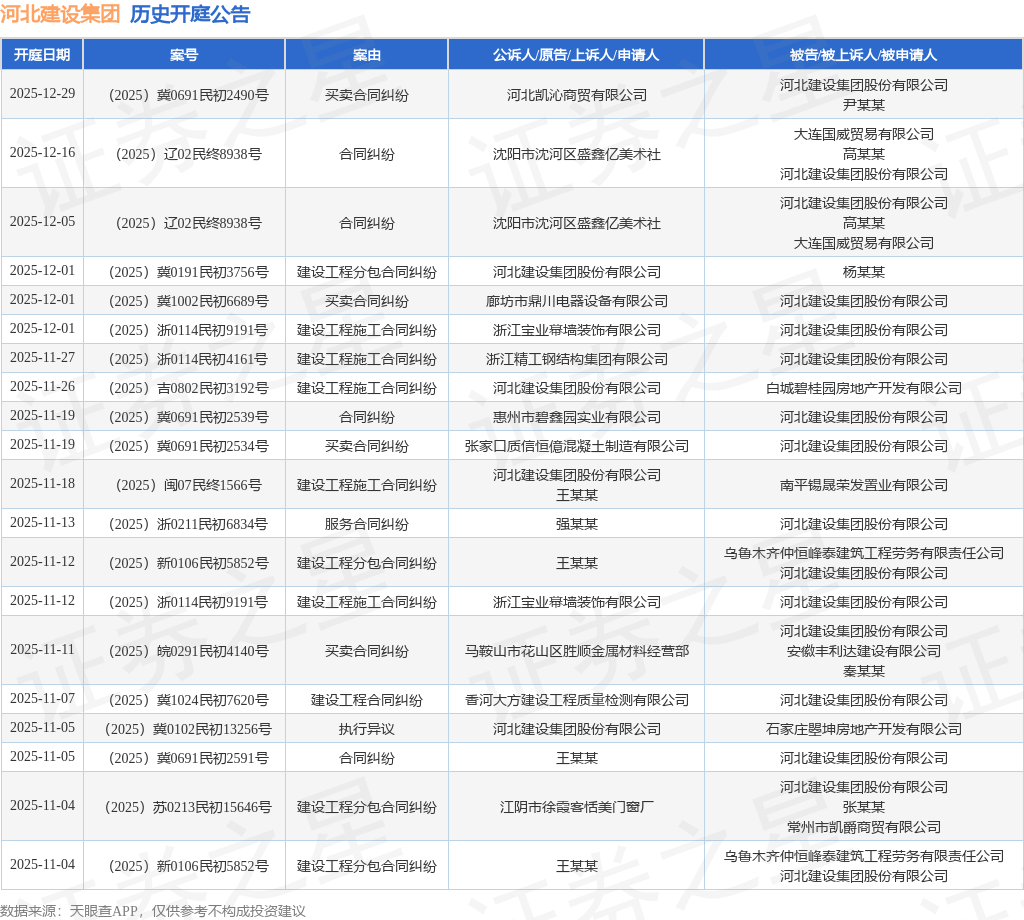This screenshot has height=920, width=1024.
Task: Click case number (2025)冀0691民初2490号
Action: [188, 95]
